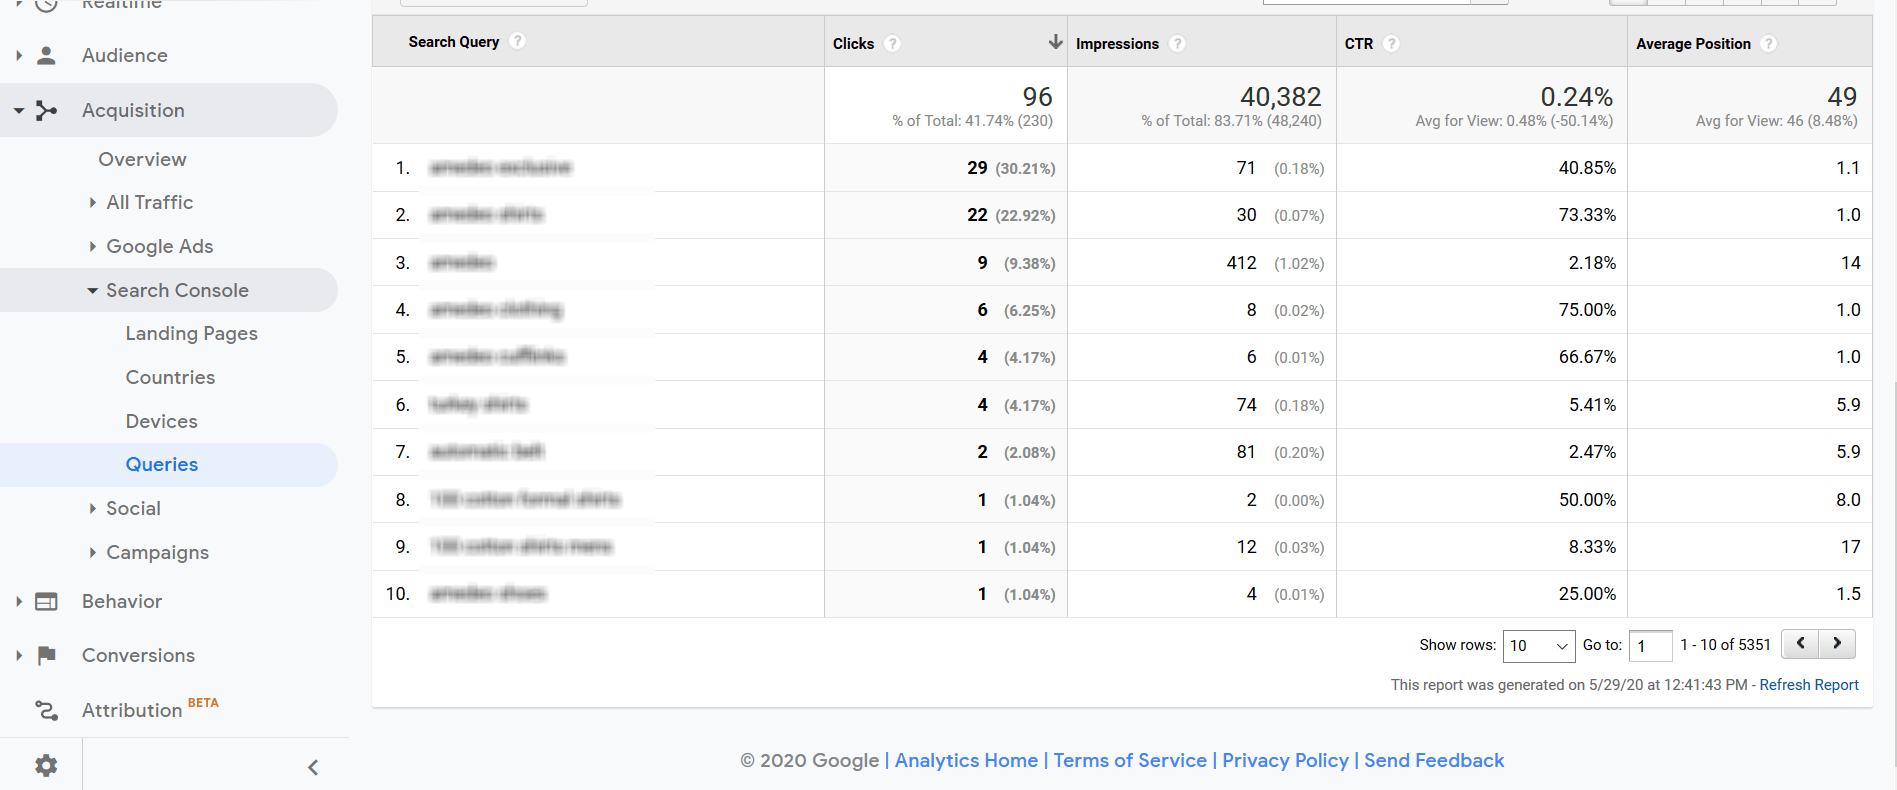
Task: Go to next page of results
Action: 1837,643
